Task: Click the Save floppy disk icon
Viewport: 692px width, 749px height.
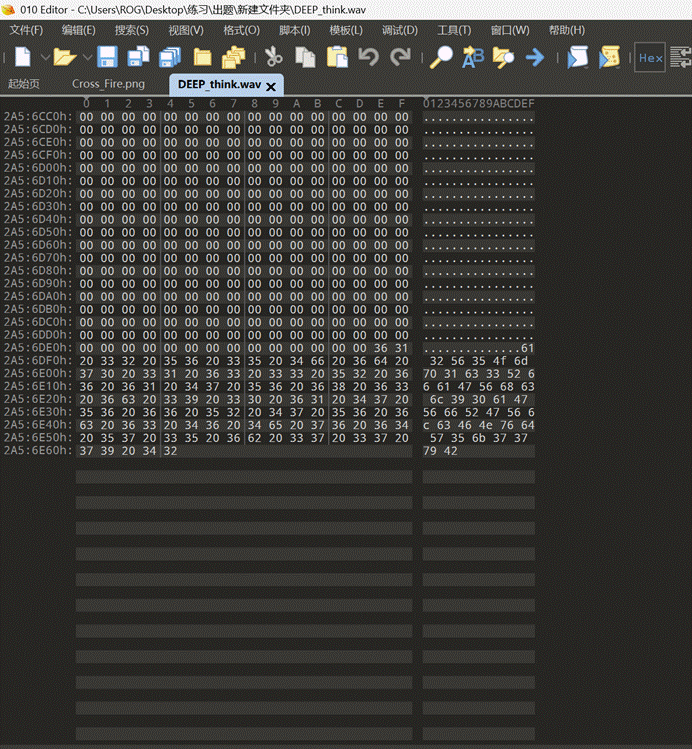Action: (x=107, y=57)
